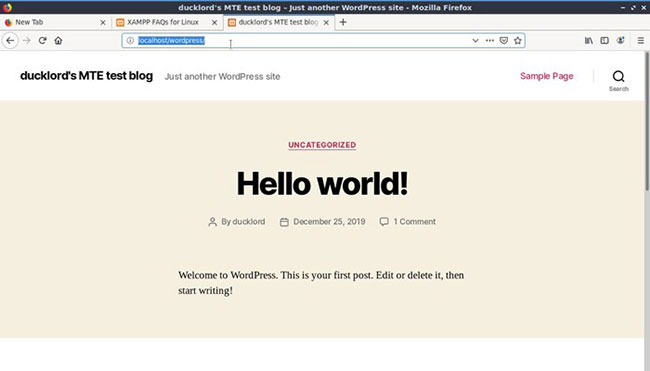
Task: Open the Firefox home page icon
Action: pyautogui.click(x=58, y=41)
